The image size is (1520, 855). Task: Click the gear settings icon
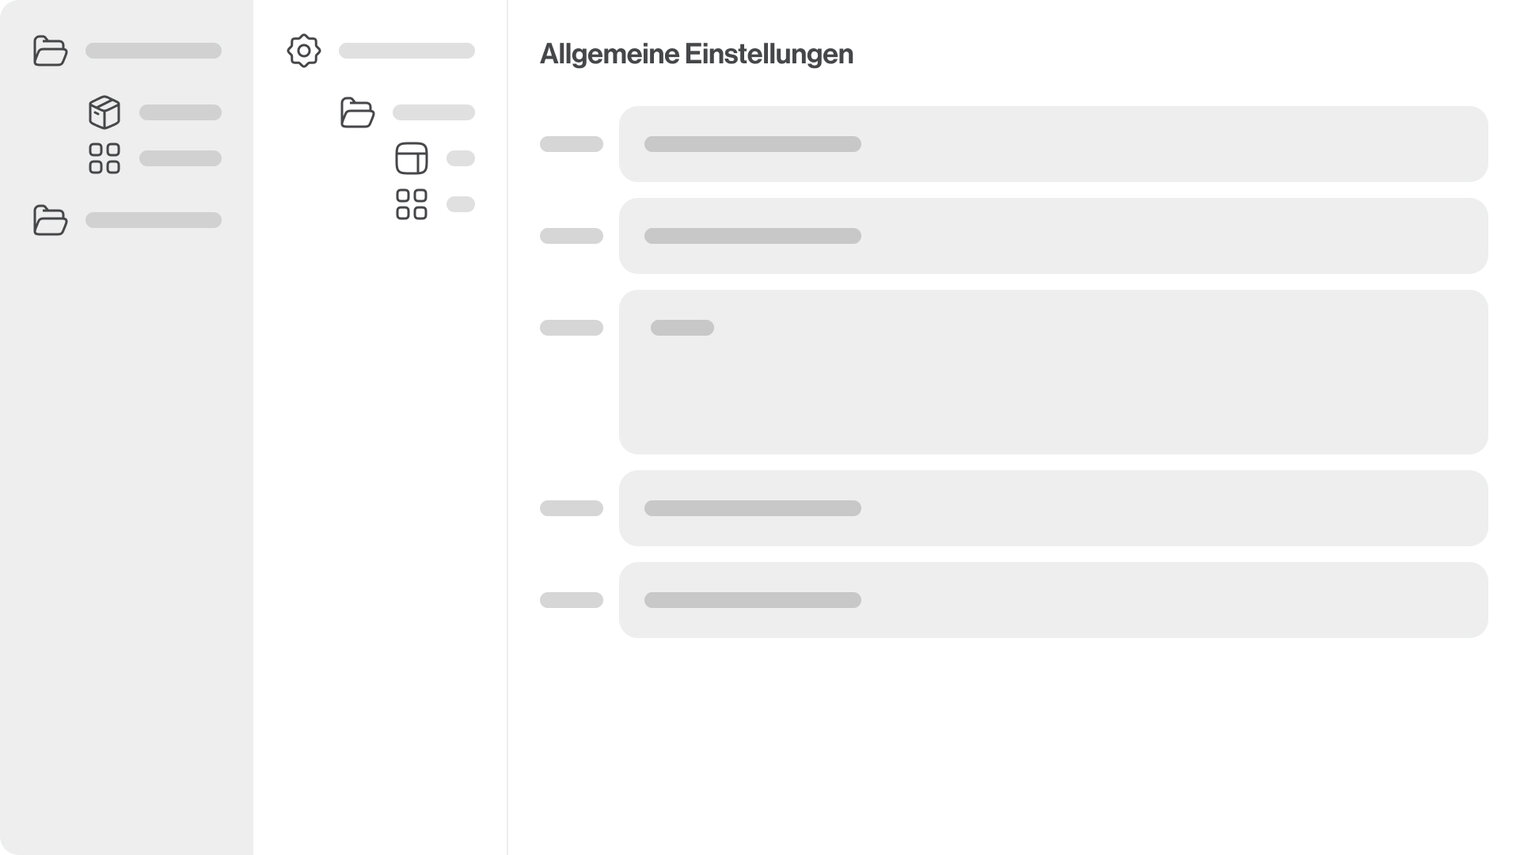tap(304, 51)
